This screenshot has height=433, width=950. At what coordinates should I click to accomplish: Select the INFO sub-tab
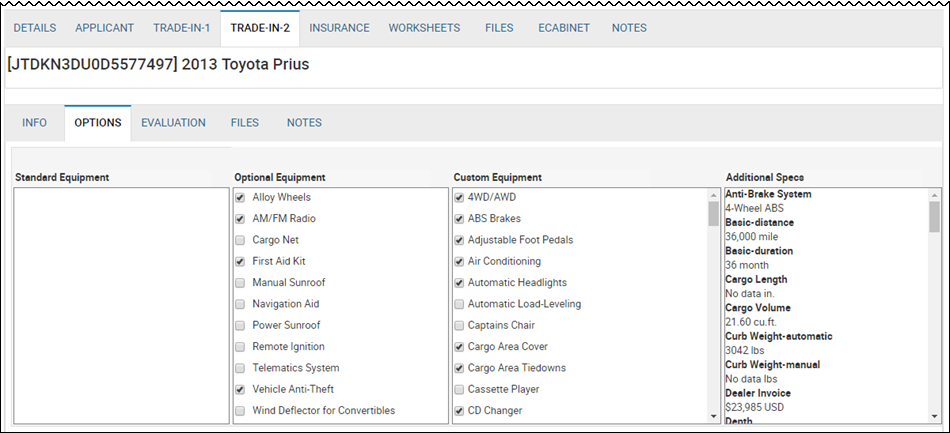35,123
